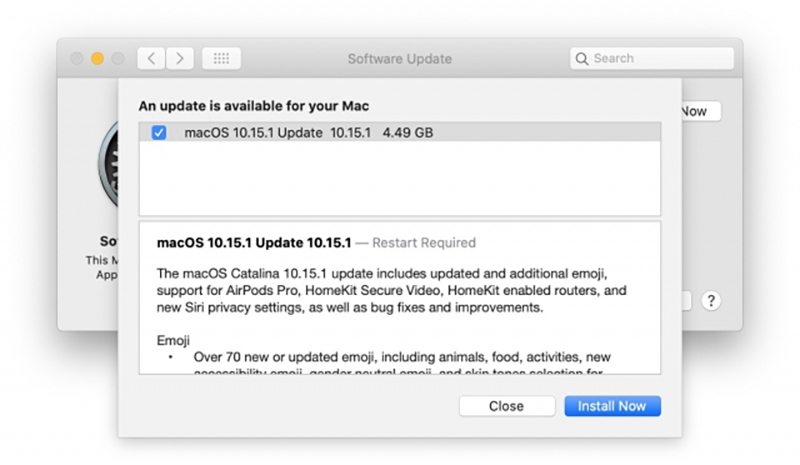Click the Software Update window title

tap(399, 59)
